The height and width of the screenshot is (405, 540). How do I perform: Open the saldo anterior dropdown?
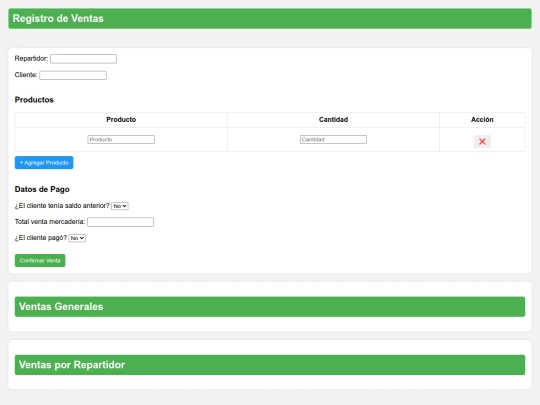click(x=120, y=206)
